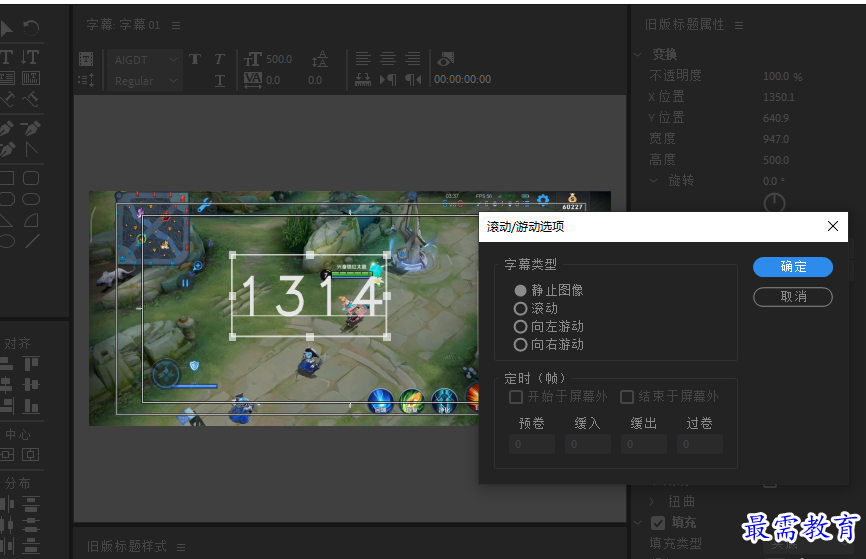Click the 过卷 frames field
Screen dimensions: 866x559
pyautogui.click(x=700, y=444)
